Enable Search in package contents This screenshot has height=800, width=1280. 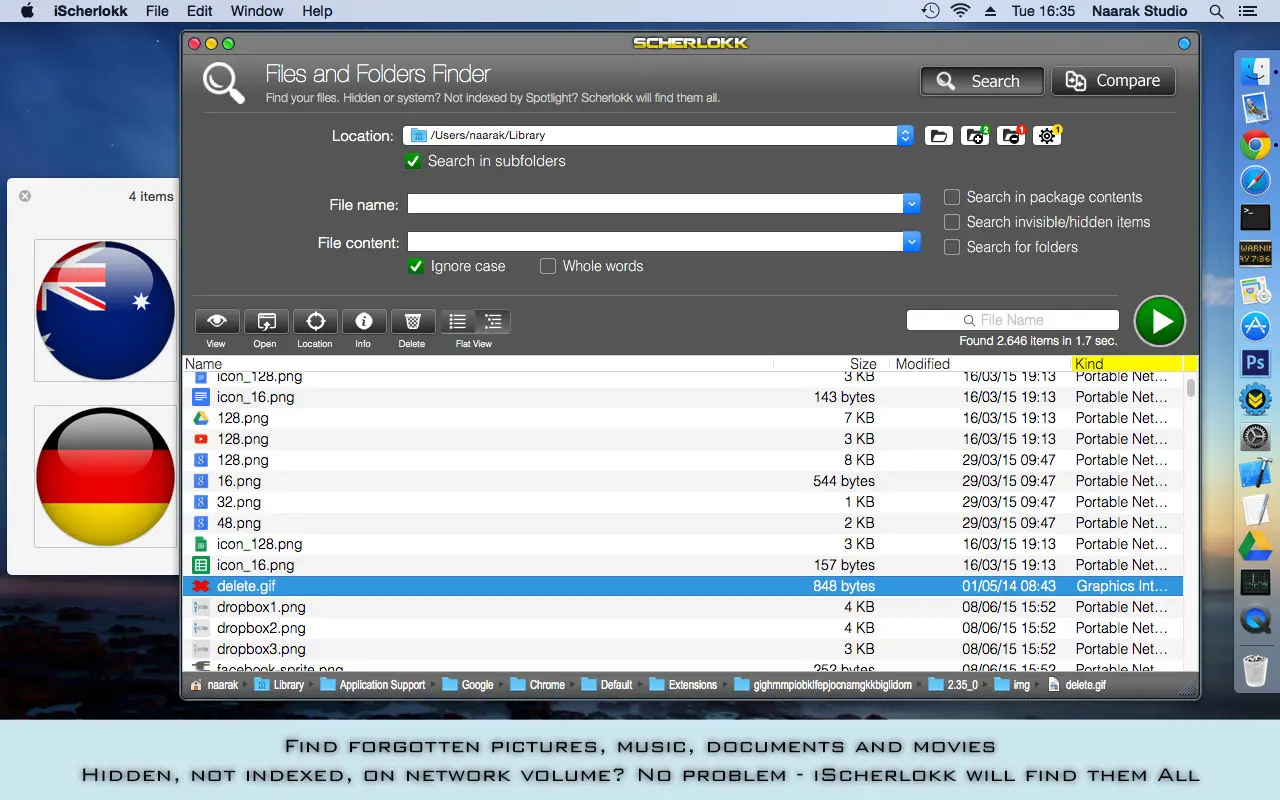coord(952,197)
